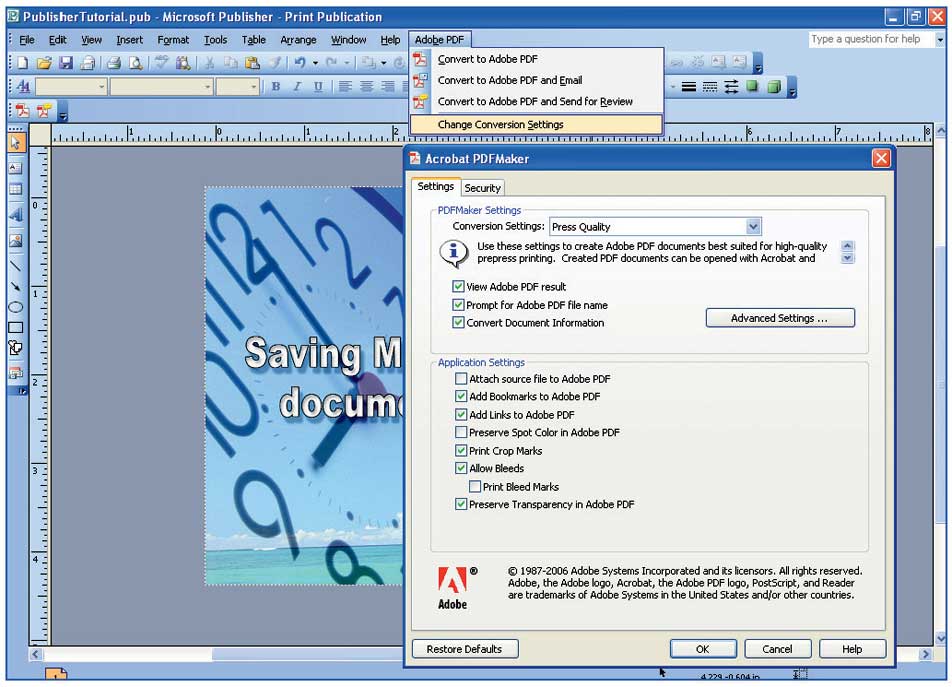Uncheck View Adobe PDF result
The image size is (952, 687).
pos(458,286)
